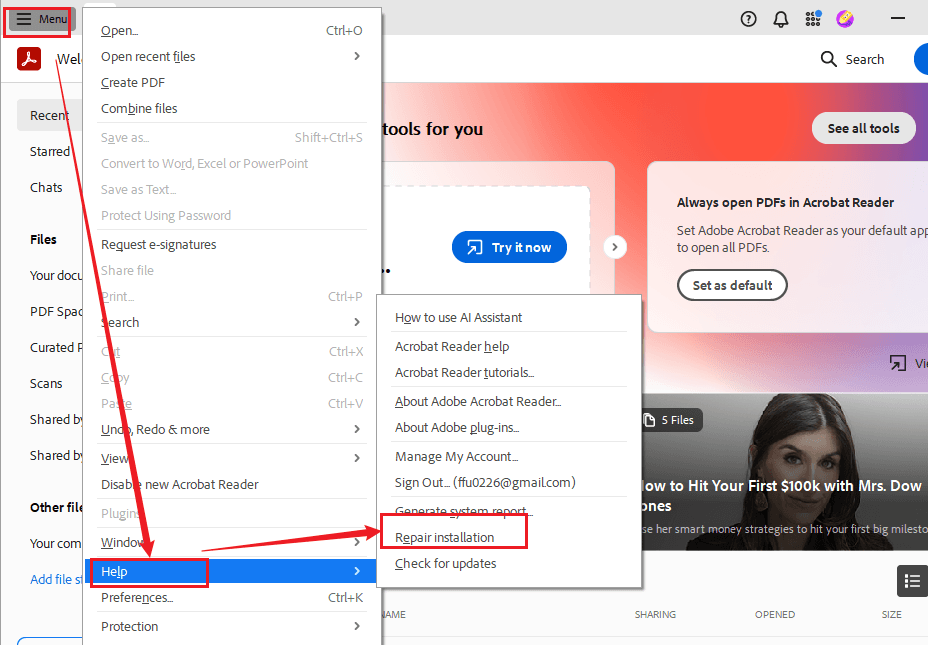The height and width of the screenshot is (645, 928).
Task: Expand the Window submenu arrow
Action: click(356, 542)
